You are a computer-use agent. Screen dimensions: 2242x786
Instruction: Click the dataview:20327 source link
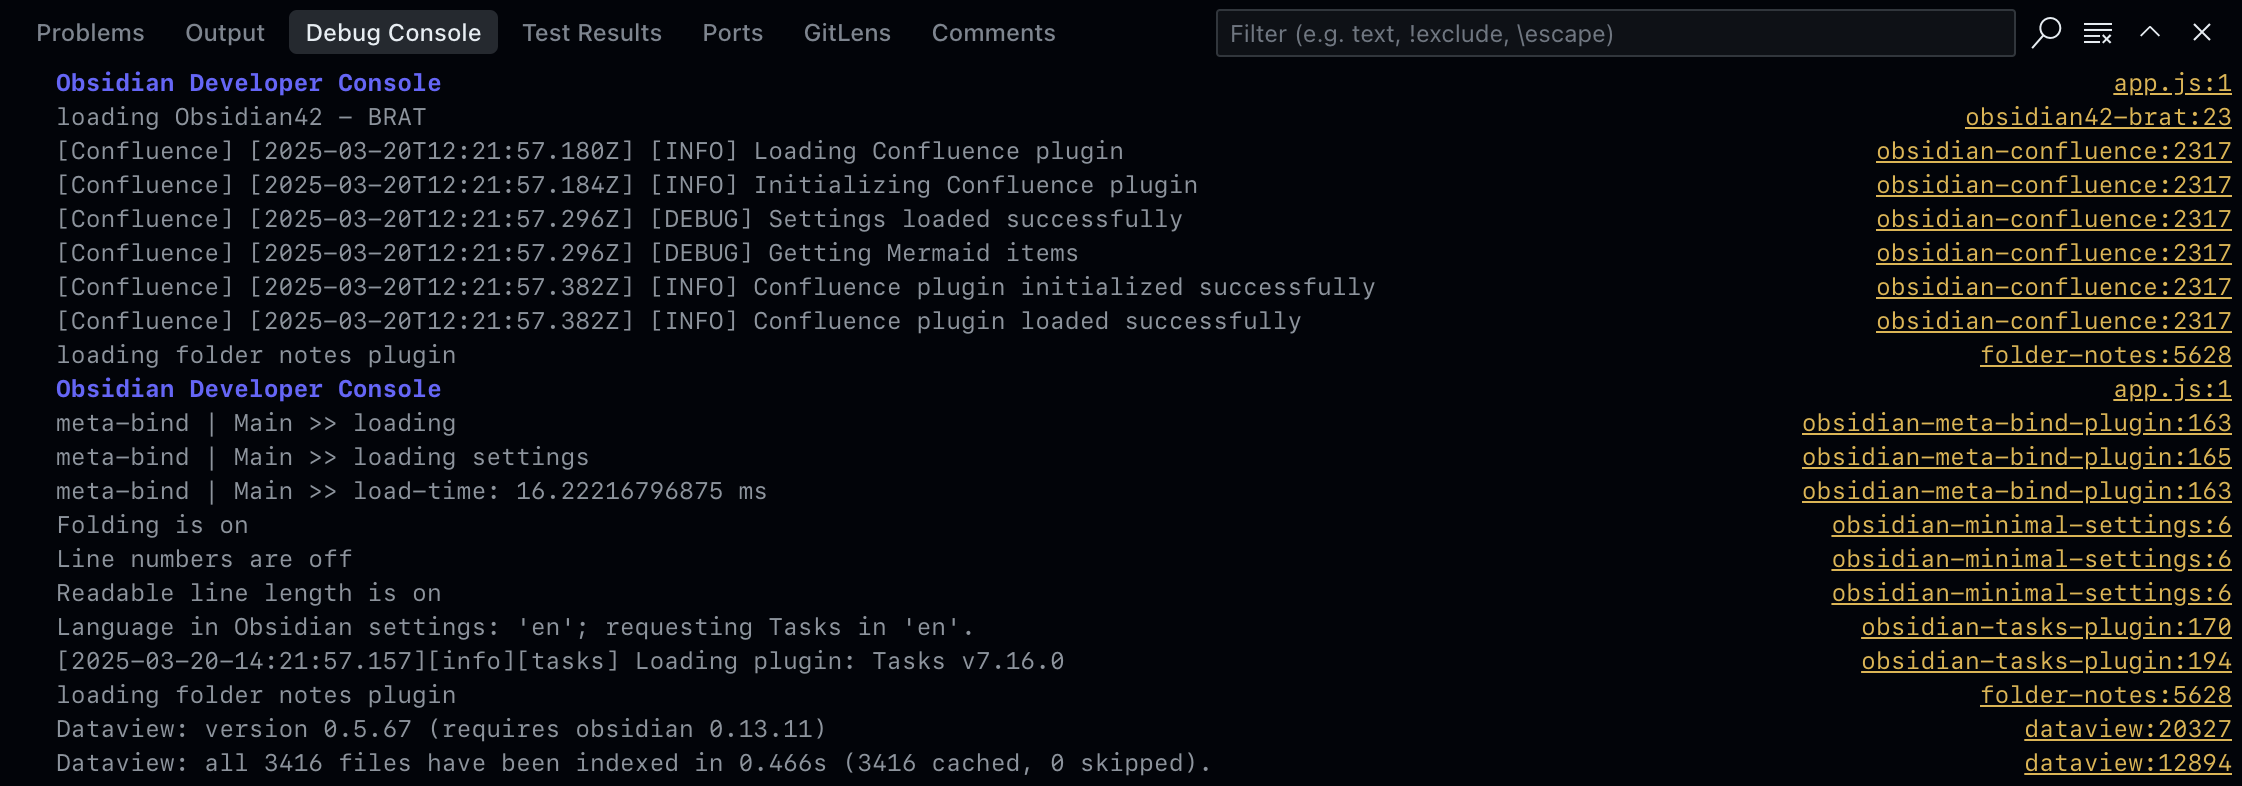2127,730
